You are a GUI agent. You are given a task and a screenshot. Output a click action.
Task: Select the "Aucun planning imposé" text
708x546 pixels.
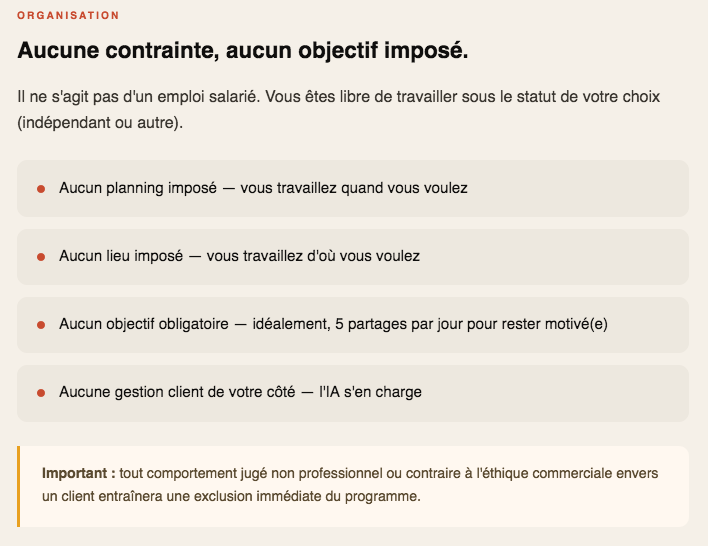click(138, 188)
